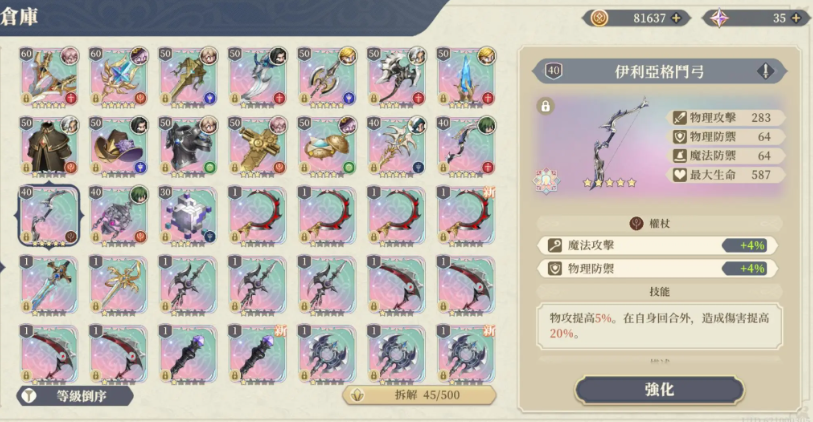Select the red scythe marked 新 in third row
Image resolution: width=813 pixels, height=422 pixels.
pyautogui.click(x=466, y=215)
